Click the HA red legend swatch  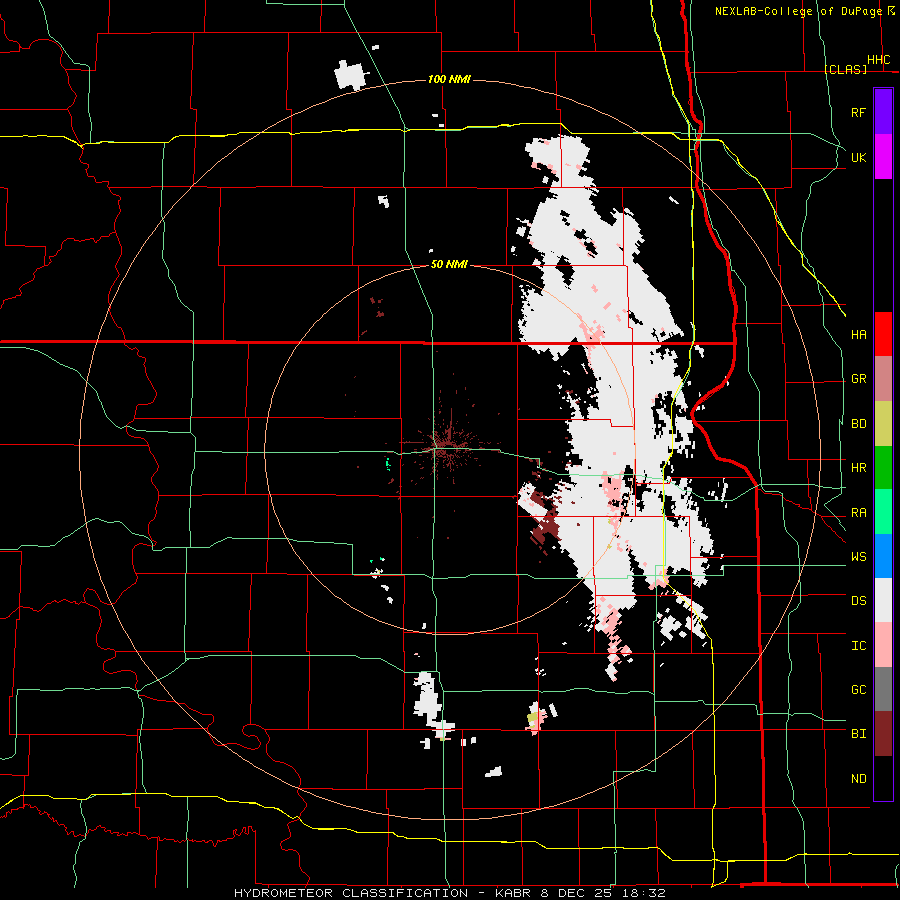point(883,334)
